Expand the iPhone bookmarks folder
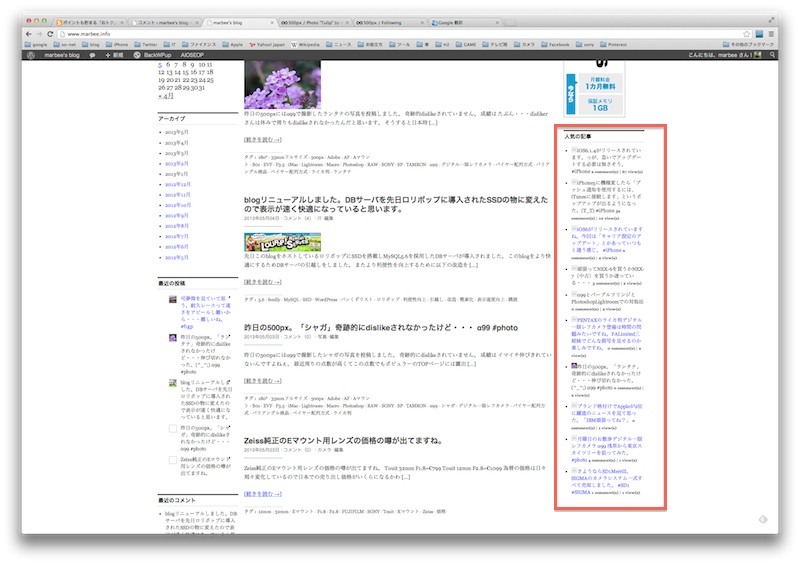The image size is (800, 564). [x=117, y=44]
